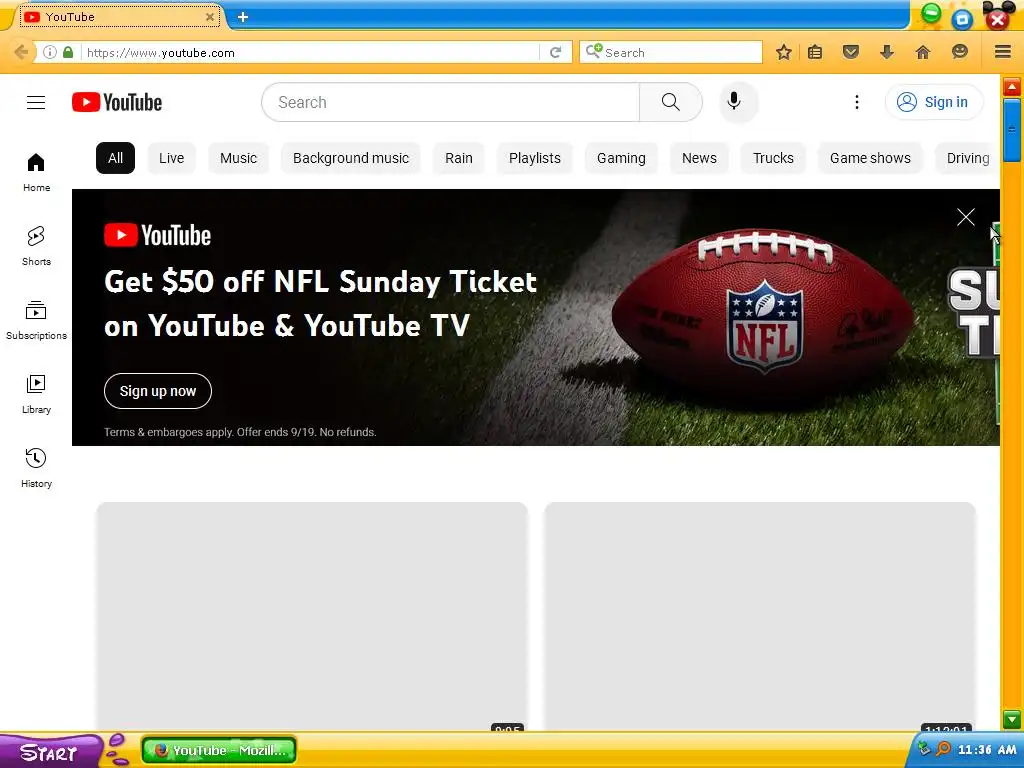This screenshot has height=768, width=1024.
Task: Show site information icon in the address bar
Action: tap(50, 52)
